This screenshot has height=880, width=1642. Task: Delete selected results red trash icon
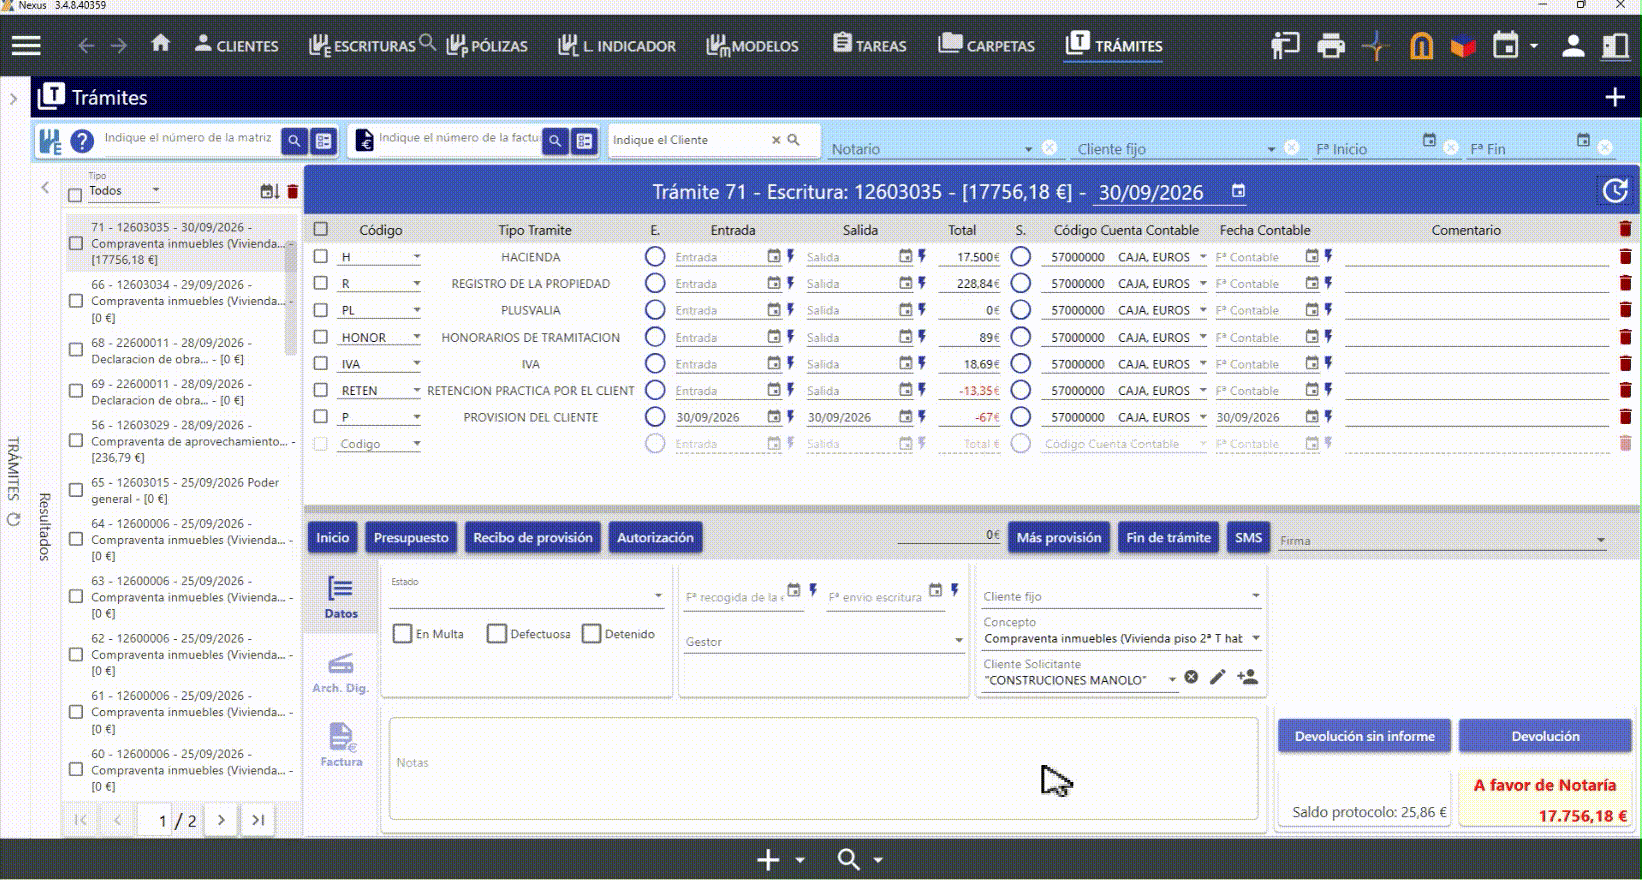coord(292,191)
